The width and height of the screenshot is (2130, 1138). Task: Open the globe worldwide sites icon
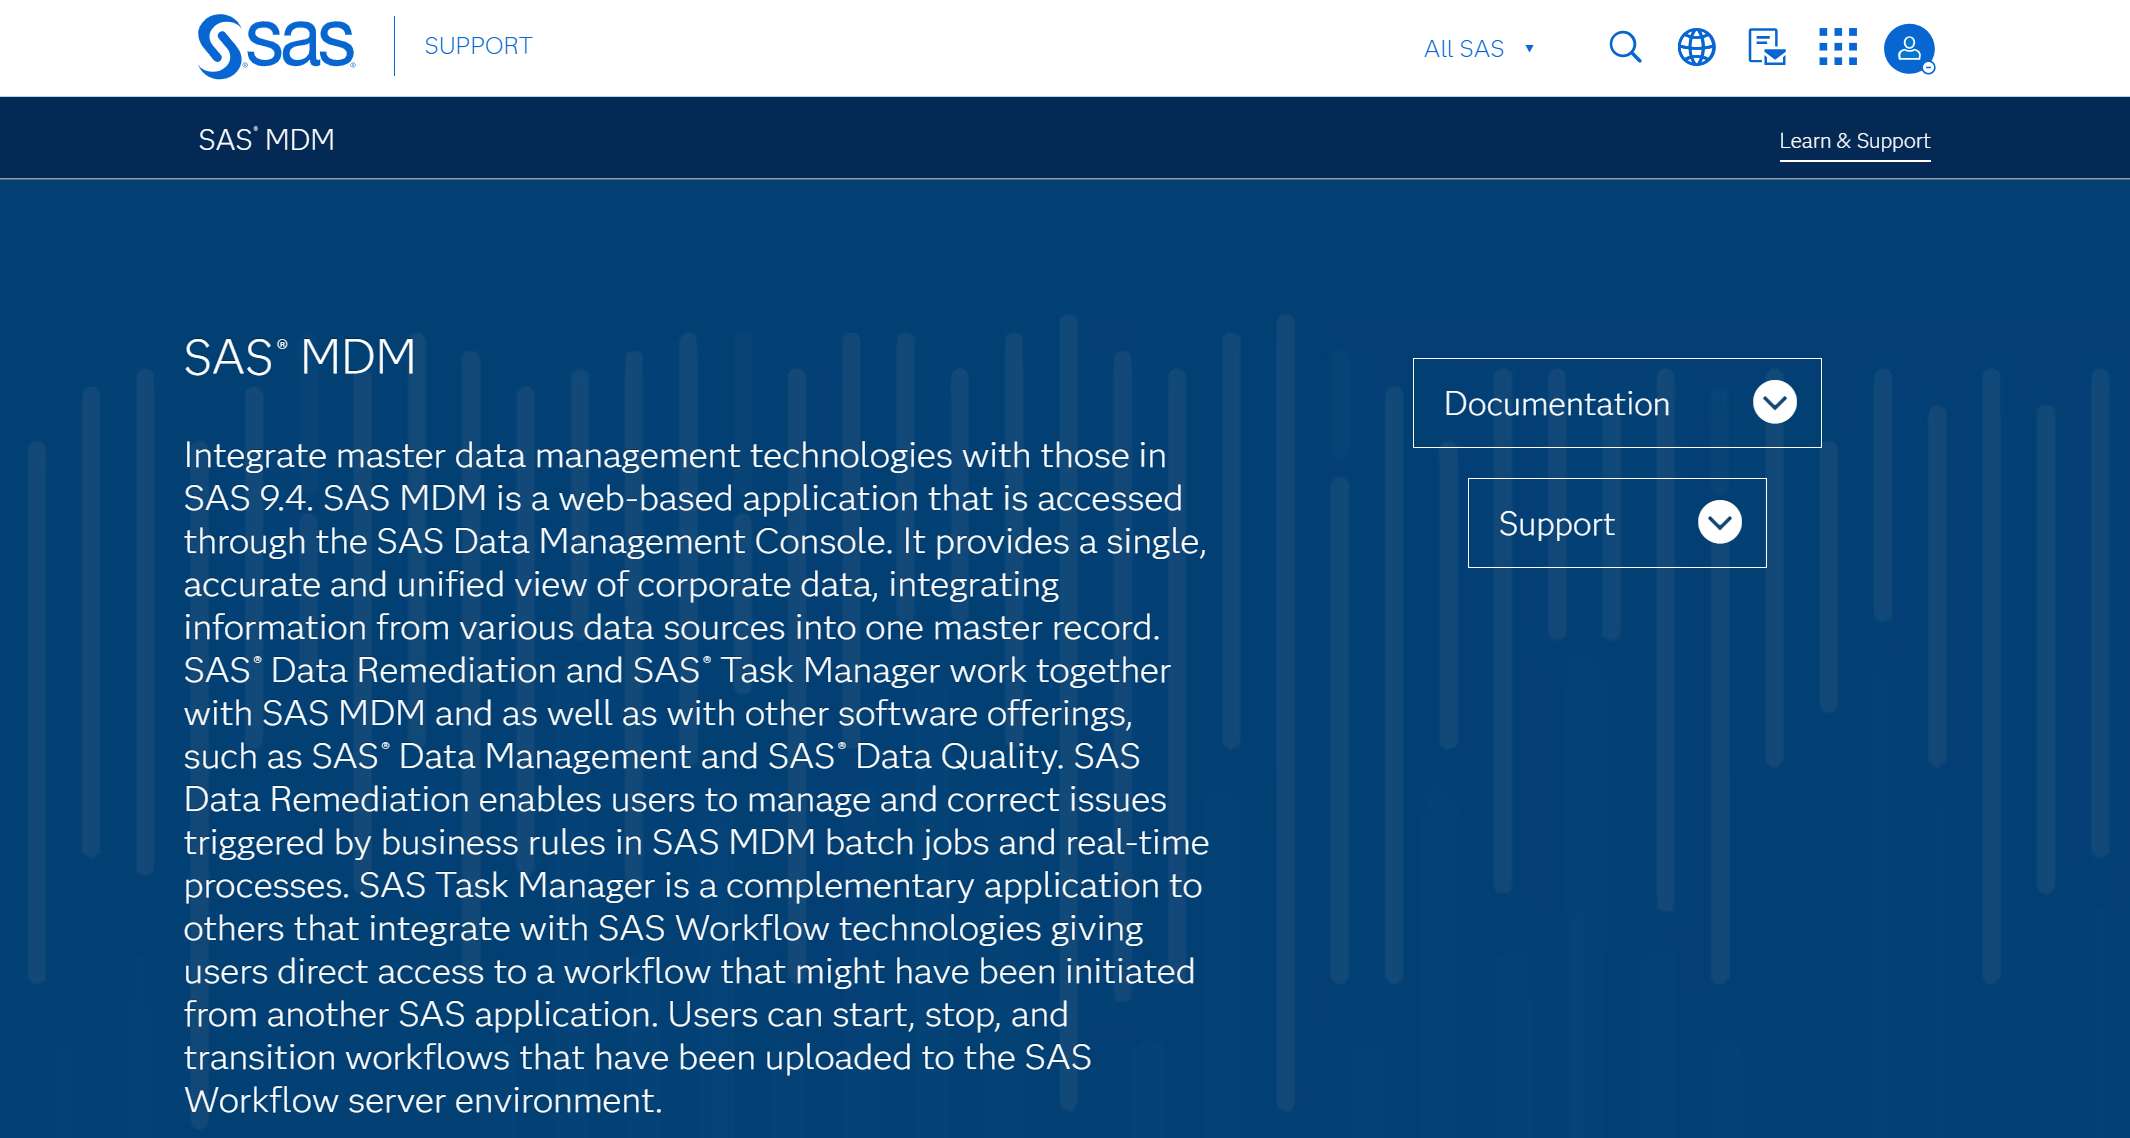point(1696,47)
